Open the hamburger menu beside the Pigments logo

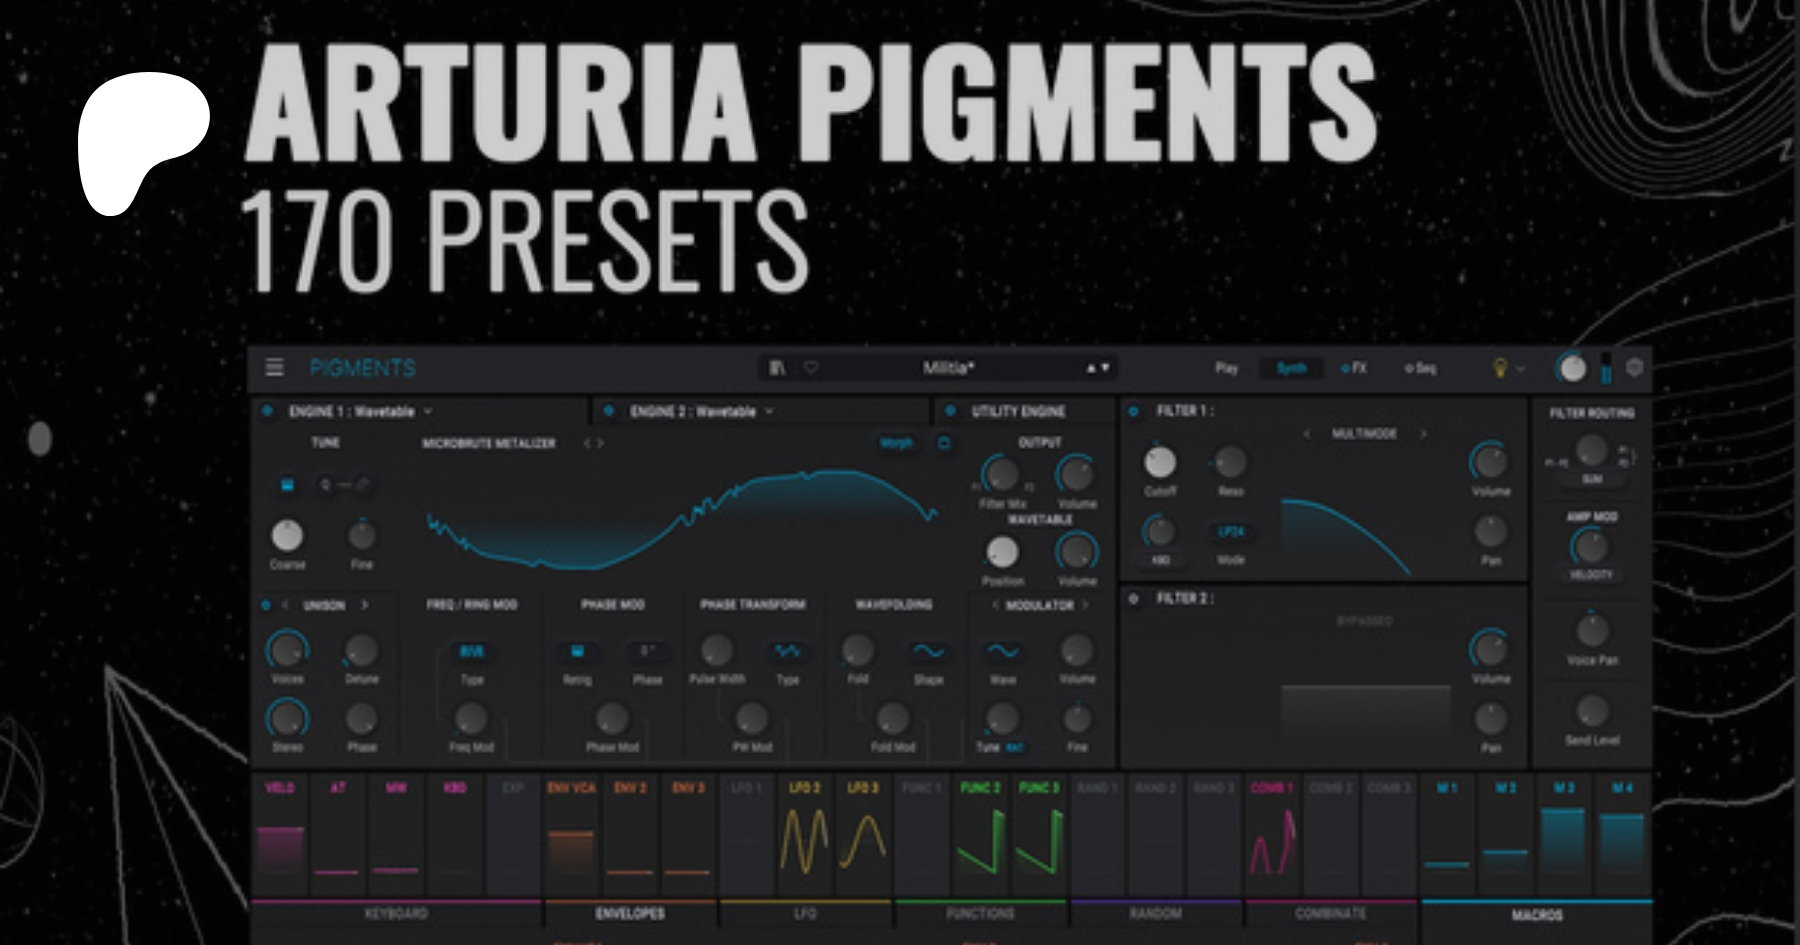point(275,368)
